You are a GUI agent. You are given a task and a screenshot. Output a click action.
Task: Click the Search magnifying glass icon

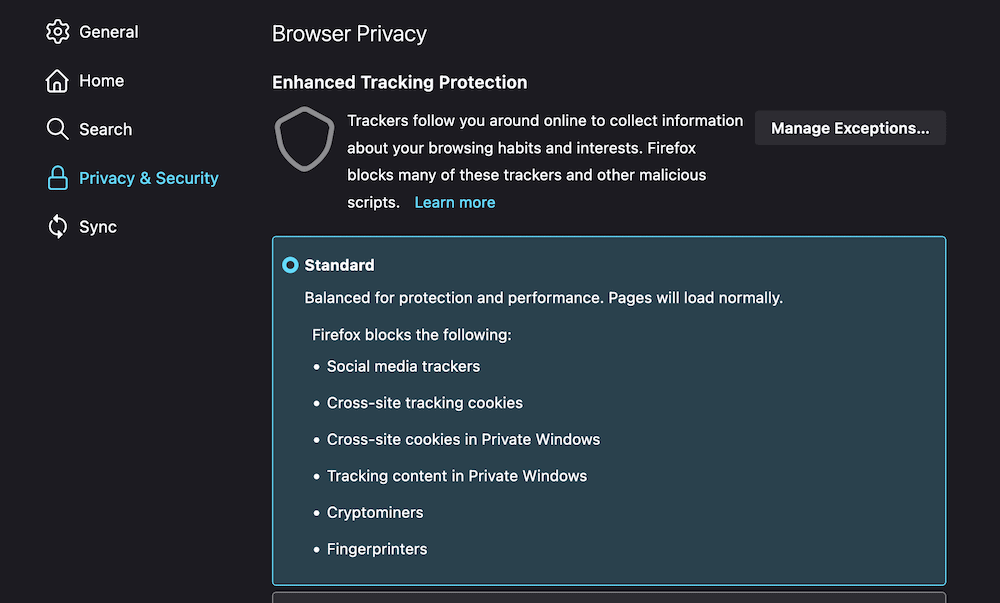click(x=57, y=129)
